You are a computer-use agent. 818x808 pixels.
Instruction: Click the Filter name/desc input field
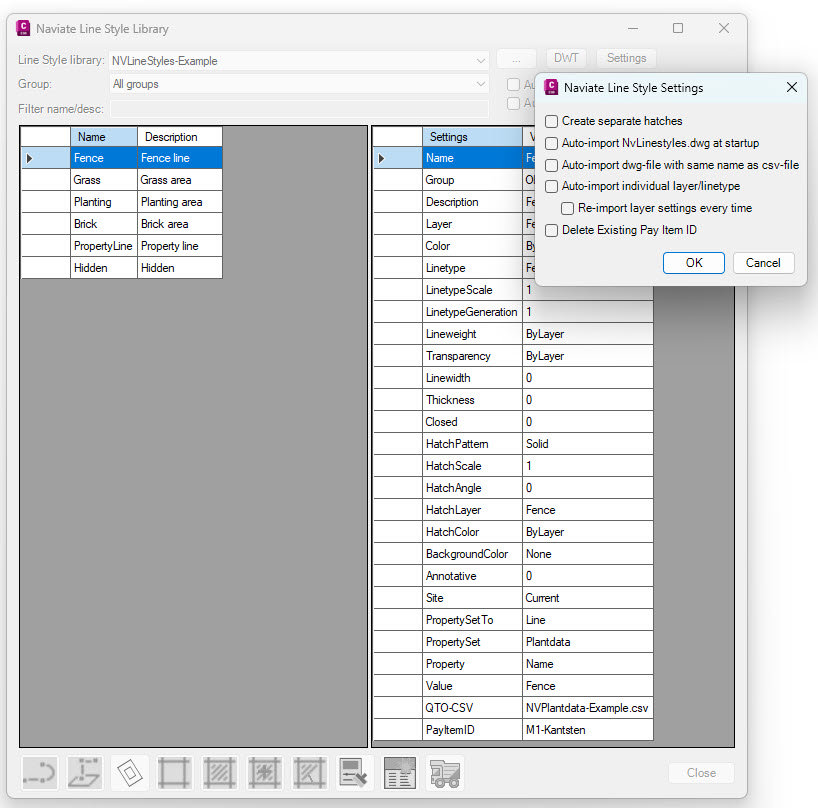click(x=300, y=109)
